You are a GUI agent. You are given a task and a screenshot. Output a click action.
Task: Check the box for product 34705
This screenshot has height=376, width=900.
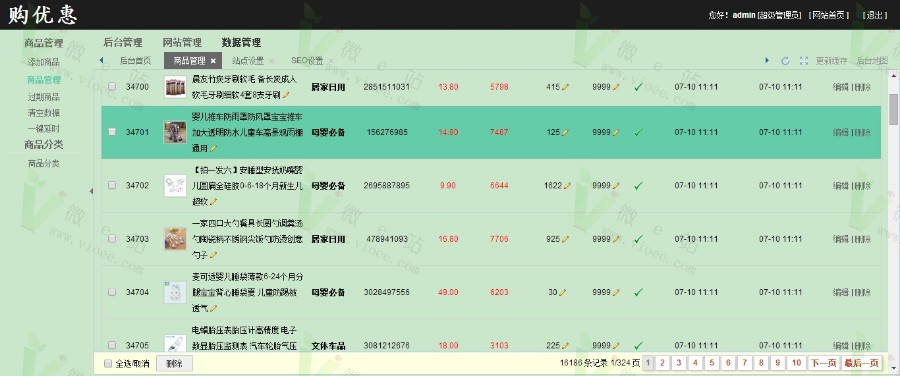click(112, 346)
